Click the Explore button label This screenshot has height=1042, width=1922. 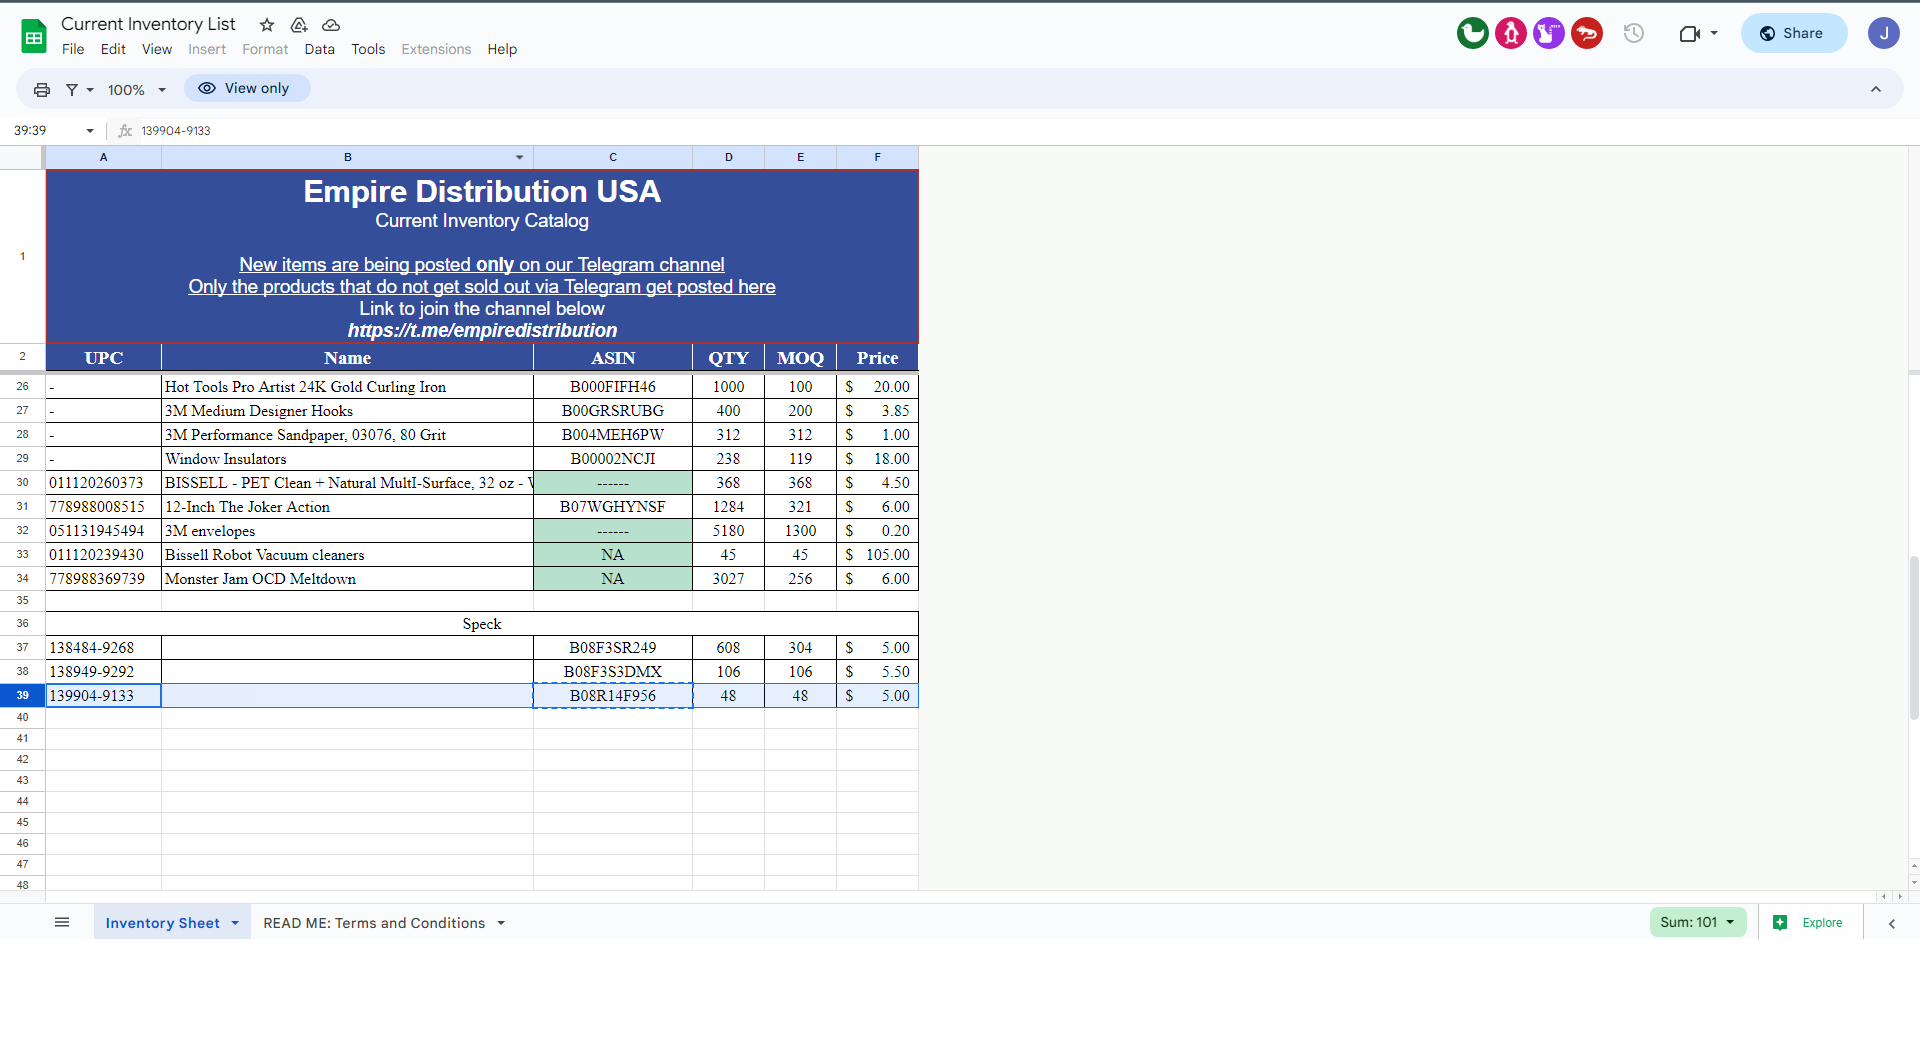(x=1822, y=923)
